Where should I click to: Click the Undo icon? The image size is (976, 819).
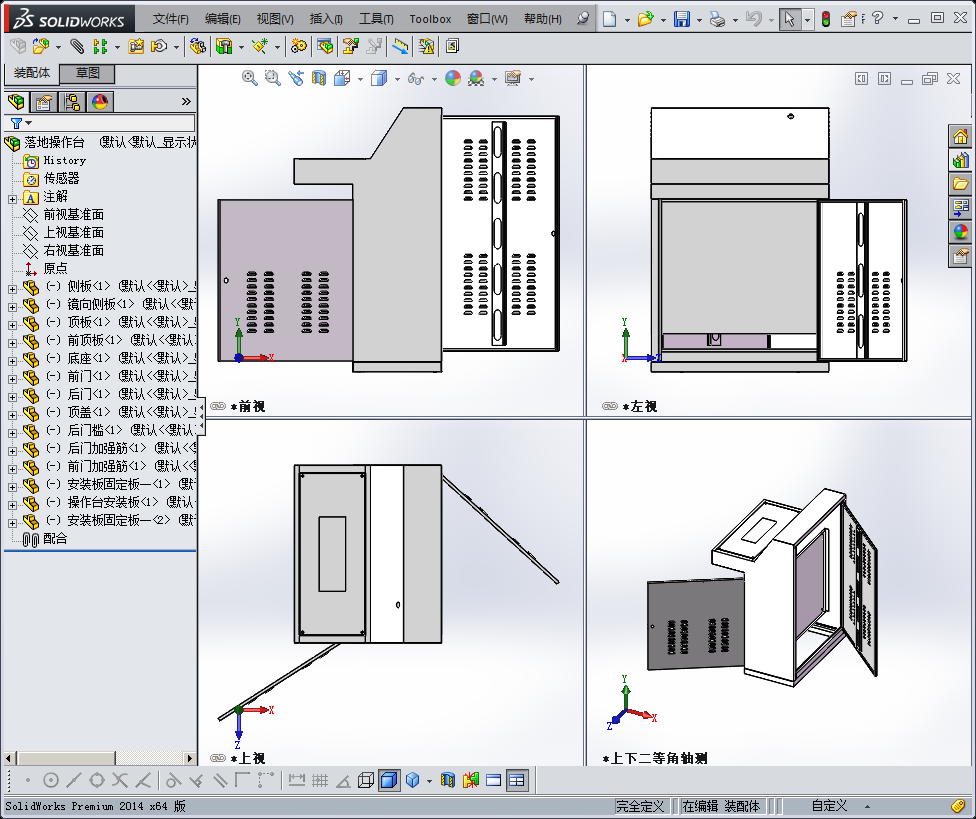pyautogui.click(x=753, y=19)
